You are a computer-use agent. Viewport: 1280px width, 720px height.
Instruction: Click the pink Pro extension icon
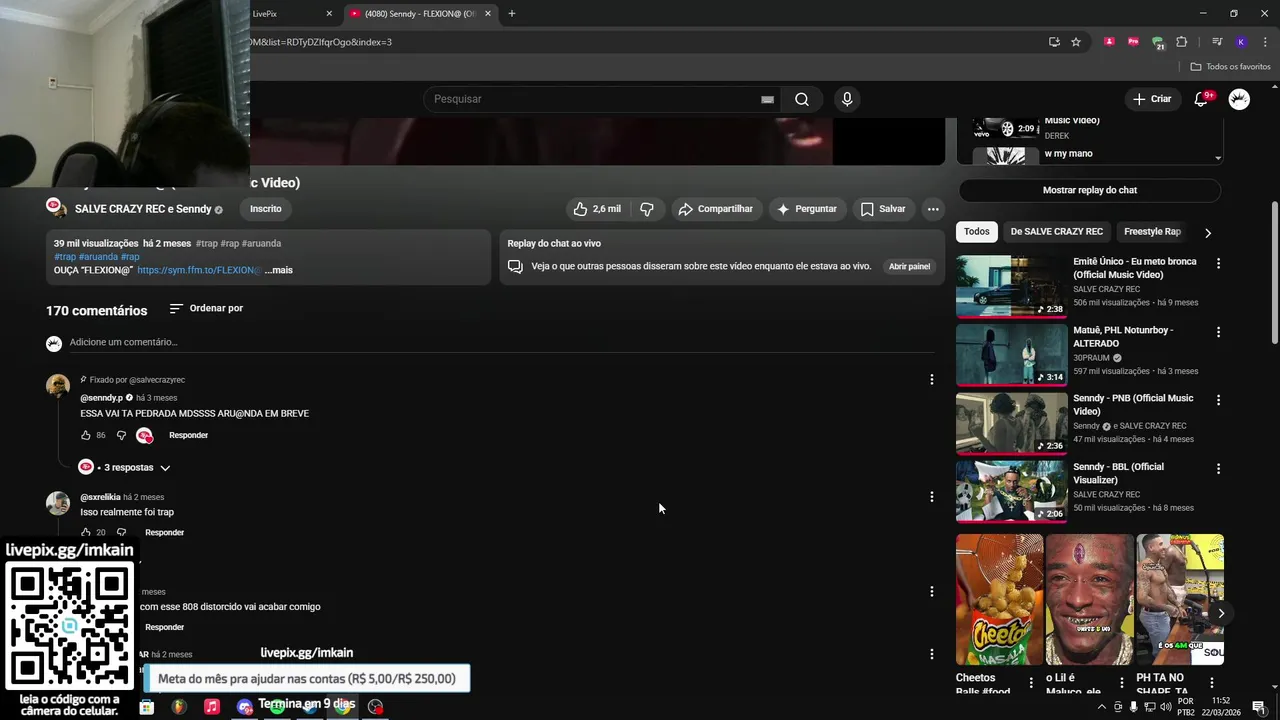[x=1133, y=42]
